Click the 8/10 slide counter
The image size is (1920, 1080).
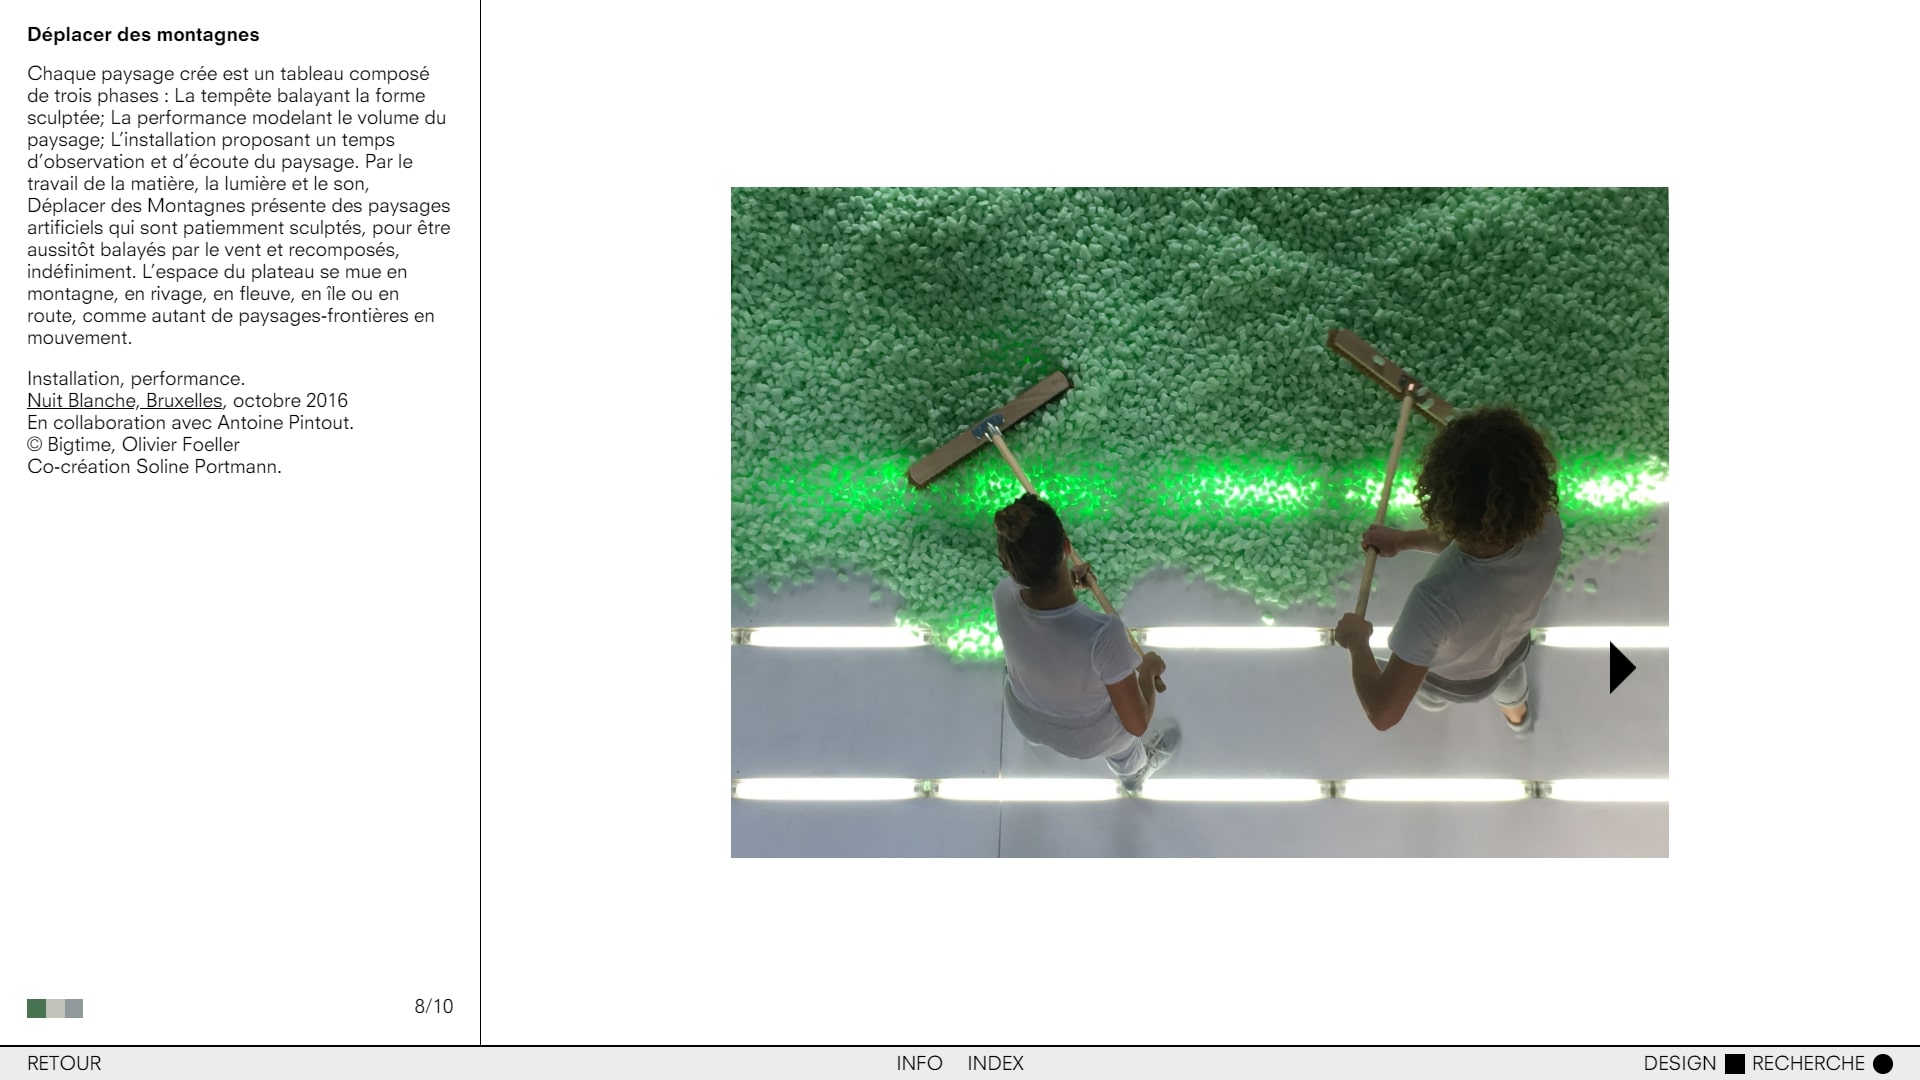(433, 1007)
